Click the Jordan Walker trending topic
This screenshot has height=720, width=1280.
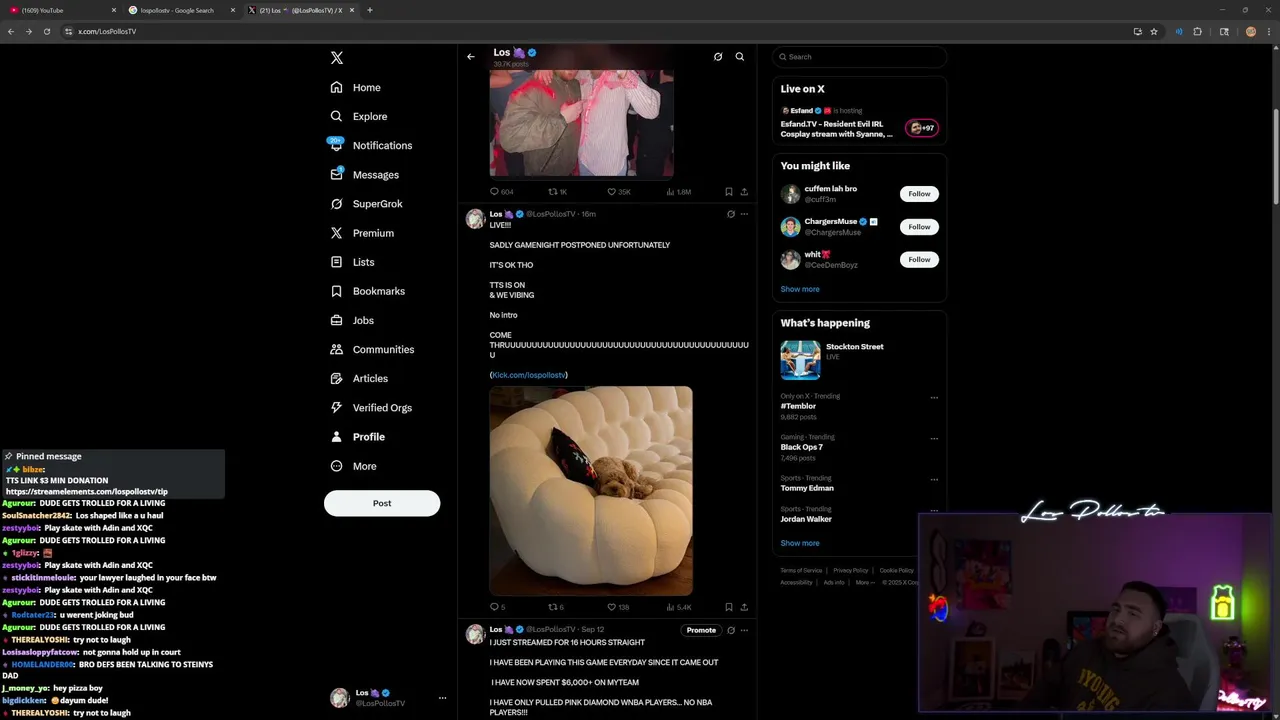(x=806, y=519)
